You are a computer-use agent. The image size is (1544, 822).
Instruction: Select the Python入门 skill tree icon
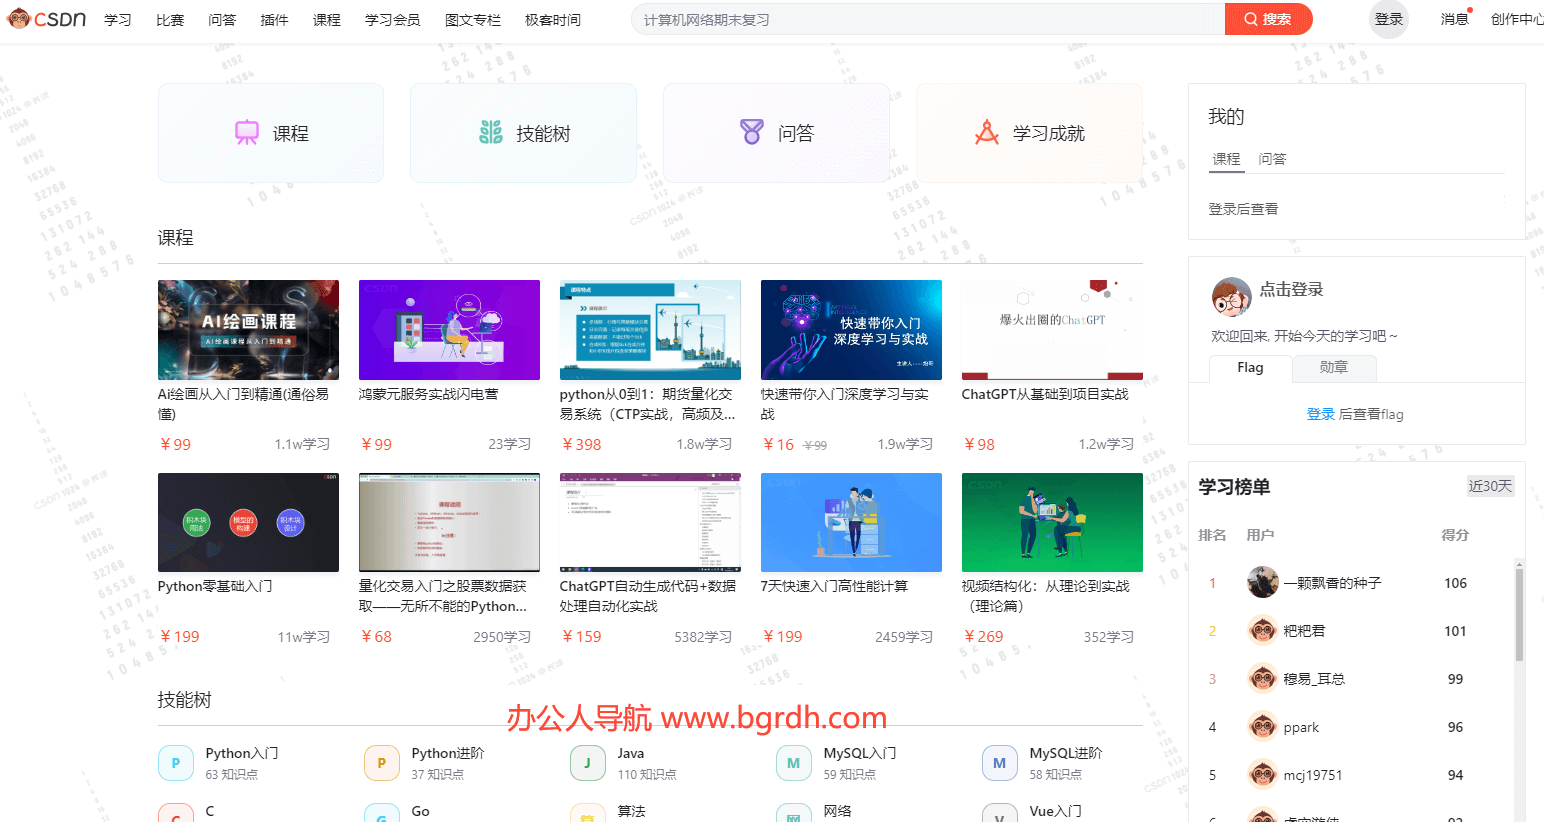[176, 762]
